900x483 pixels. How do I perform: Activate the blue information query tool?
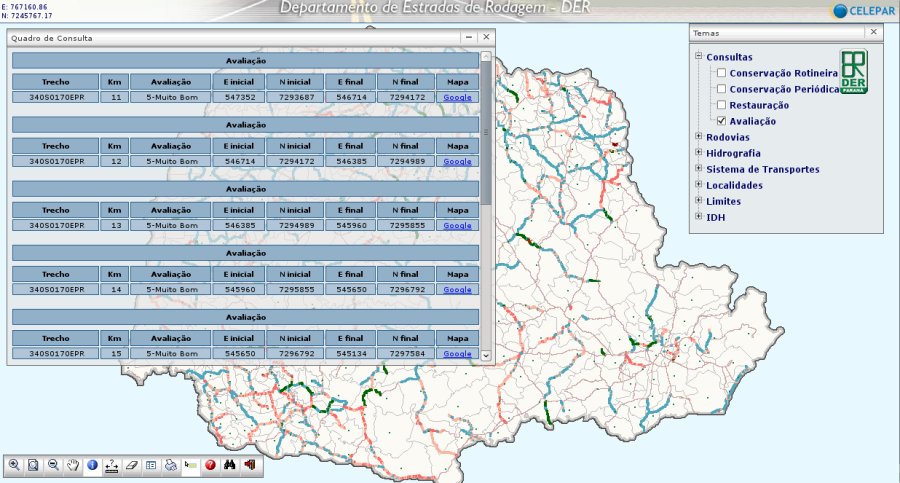click(x=92, y=465)
